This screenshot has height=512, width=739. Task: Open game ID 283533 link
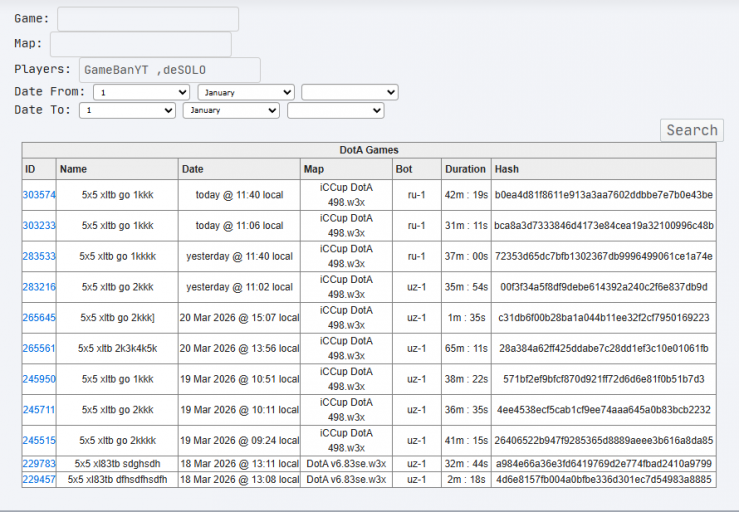coord(39,256)
